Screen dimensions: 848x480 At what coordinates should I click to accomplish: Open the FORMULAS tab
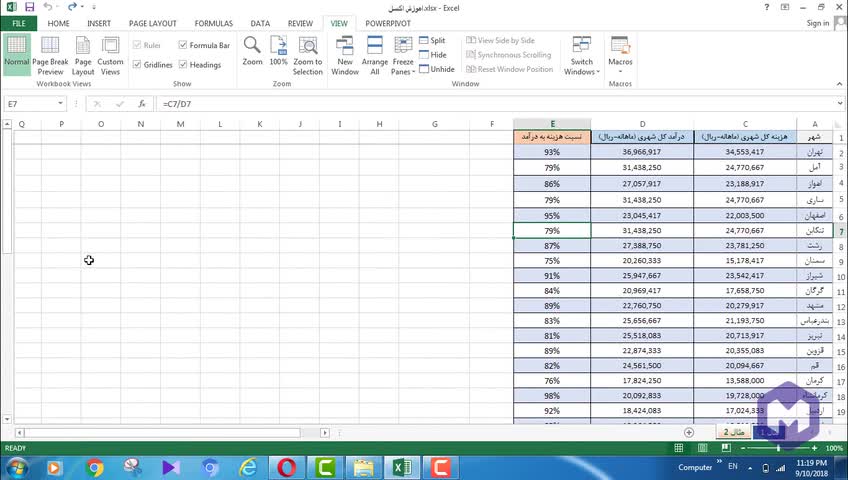214,23
